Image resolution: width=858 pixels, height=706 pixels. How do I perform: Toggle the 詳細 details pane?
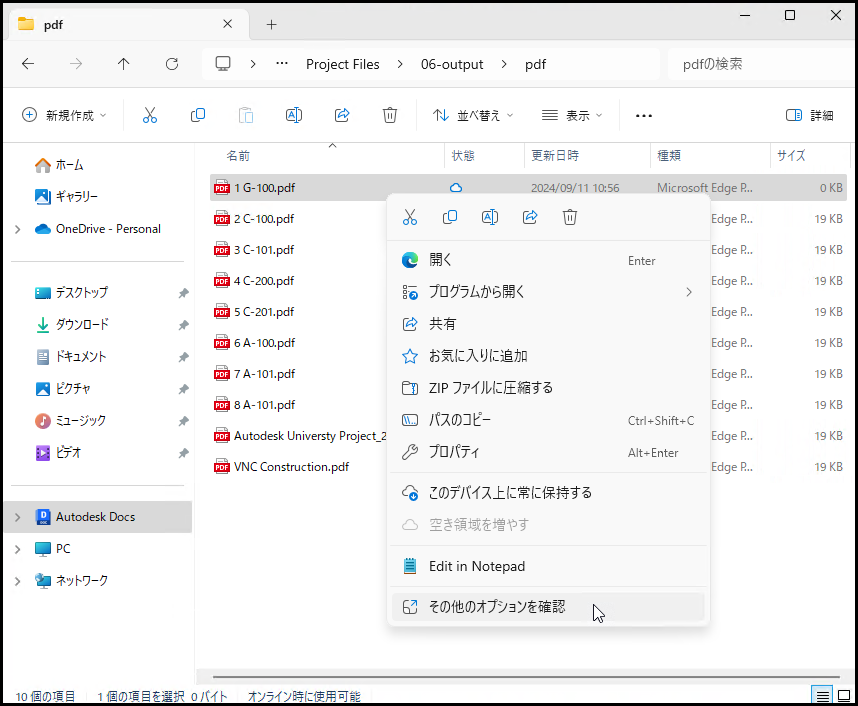click(x=809, y=115)
